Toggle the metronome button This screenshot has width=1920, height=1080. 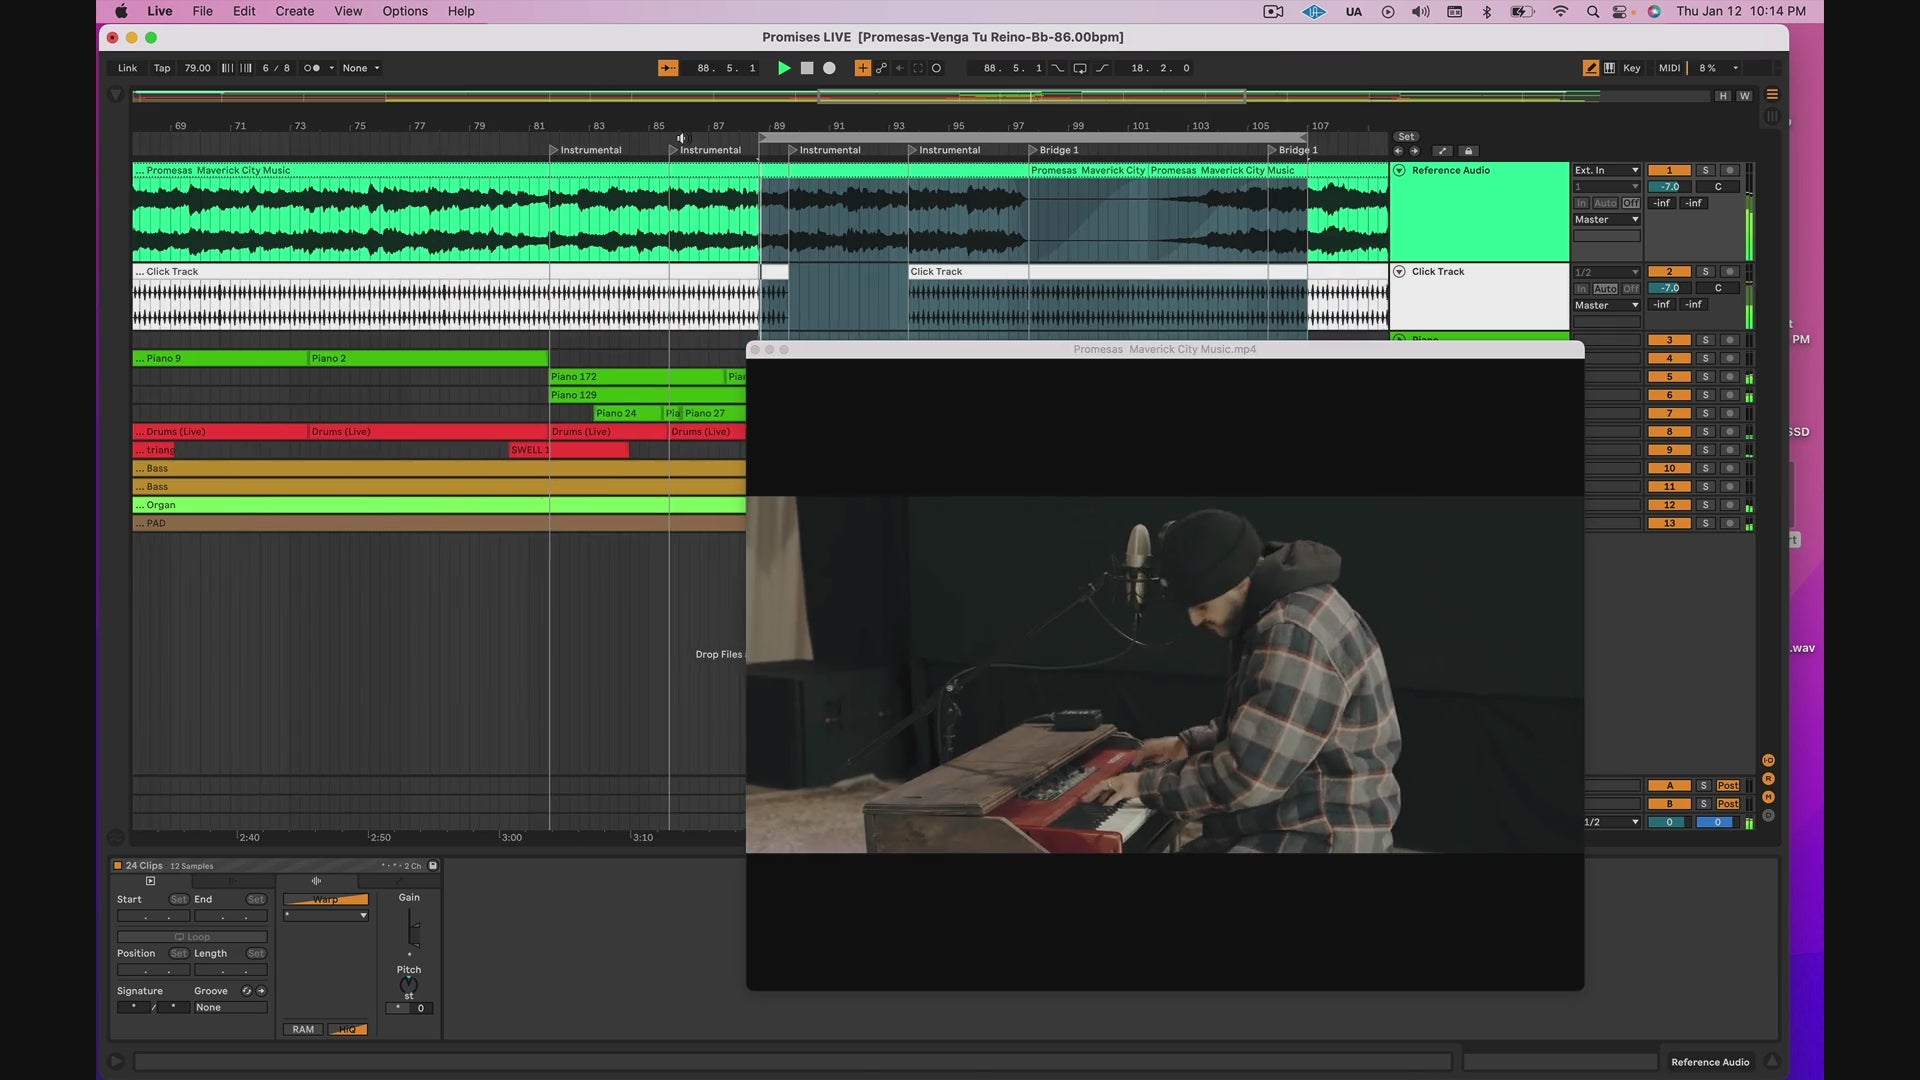(312, 68)
